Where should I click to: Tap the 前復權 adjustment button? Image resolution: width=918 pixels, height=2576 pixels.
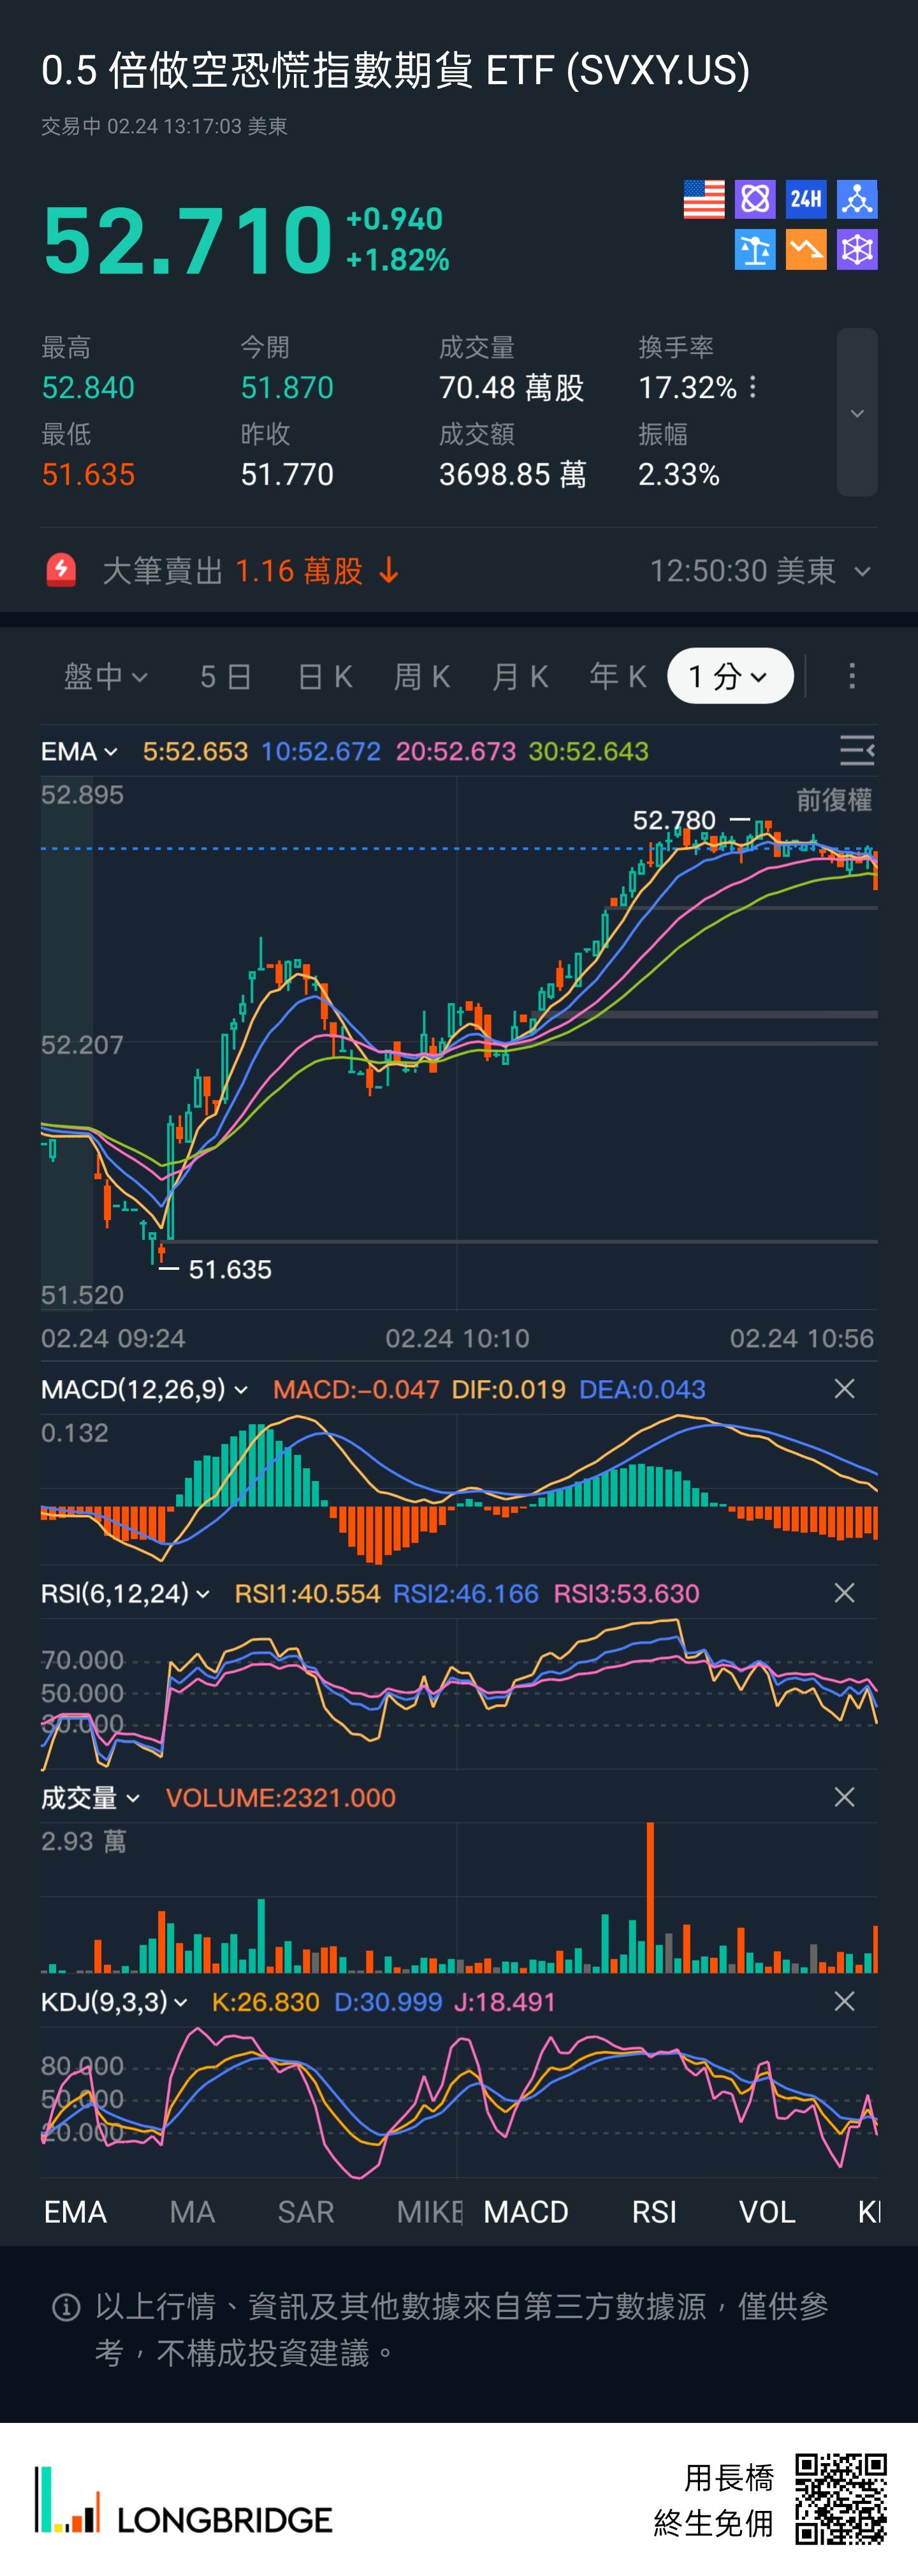tap(833, 800)
